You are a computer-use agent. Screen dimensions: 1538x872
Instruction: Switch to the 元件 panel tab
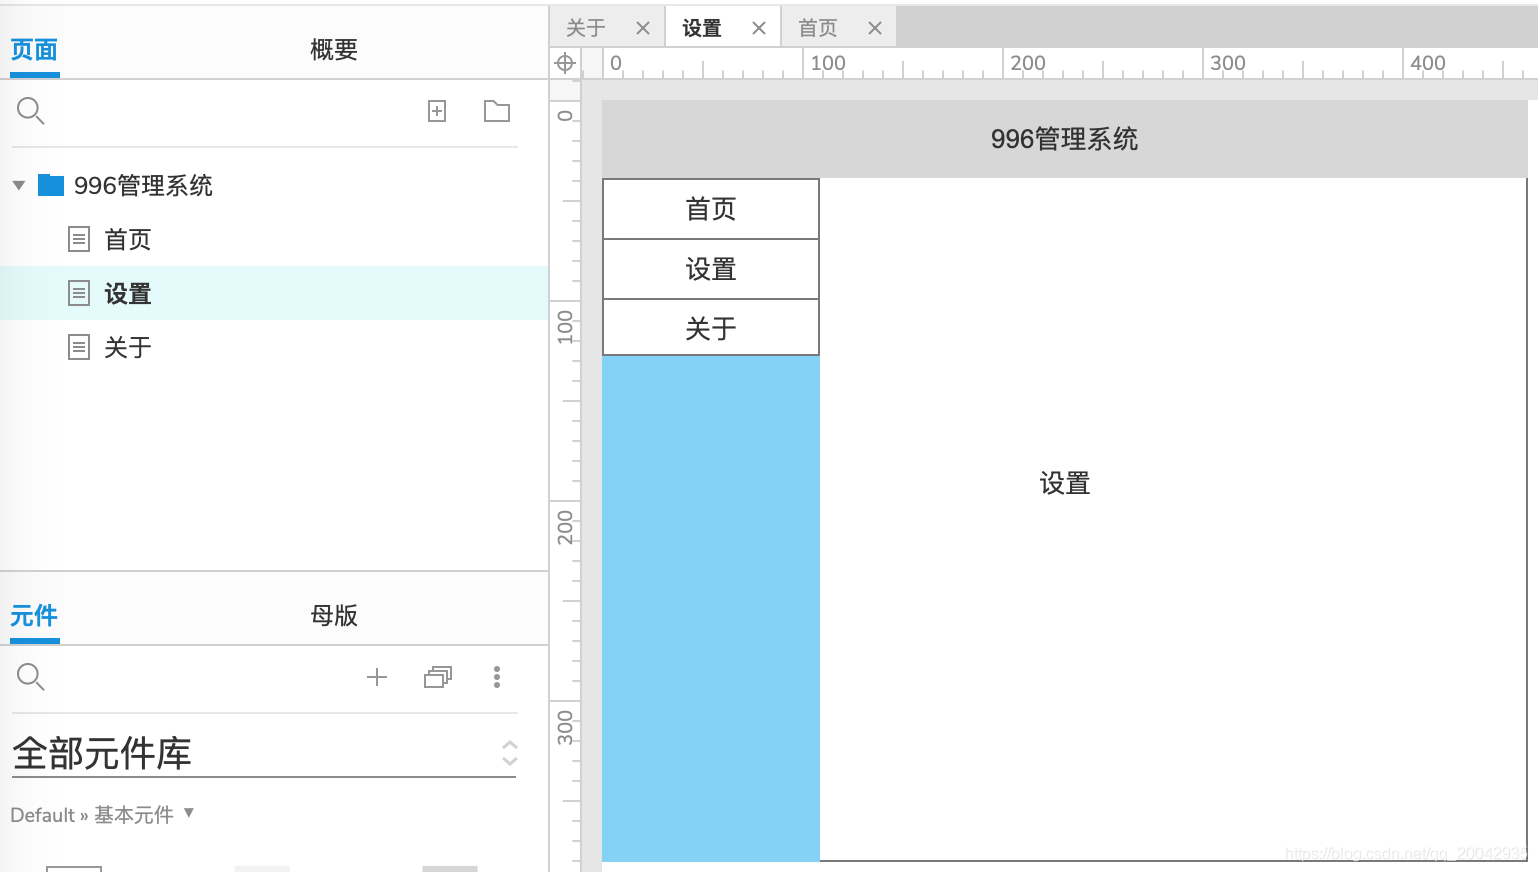(x=34, y=616)
